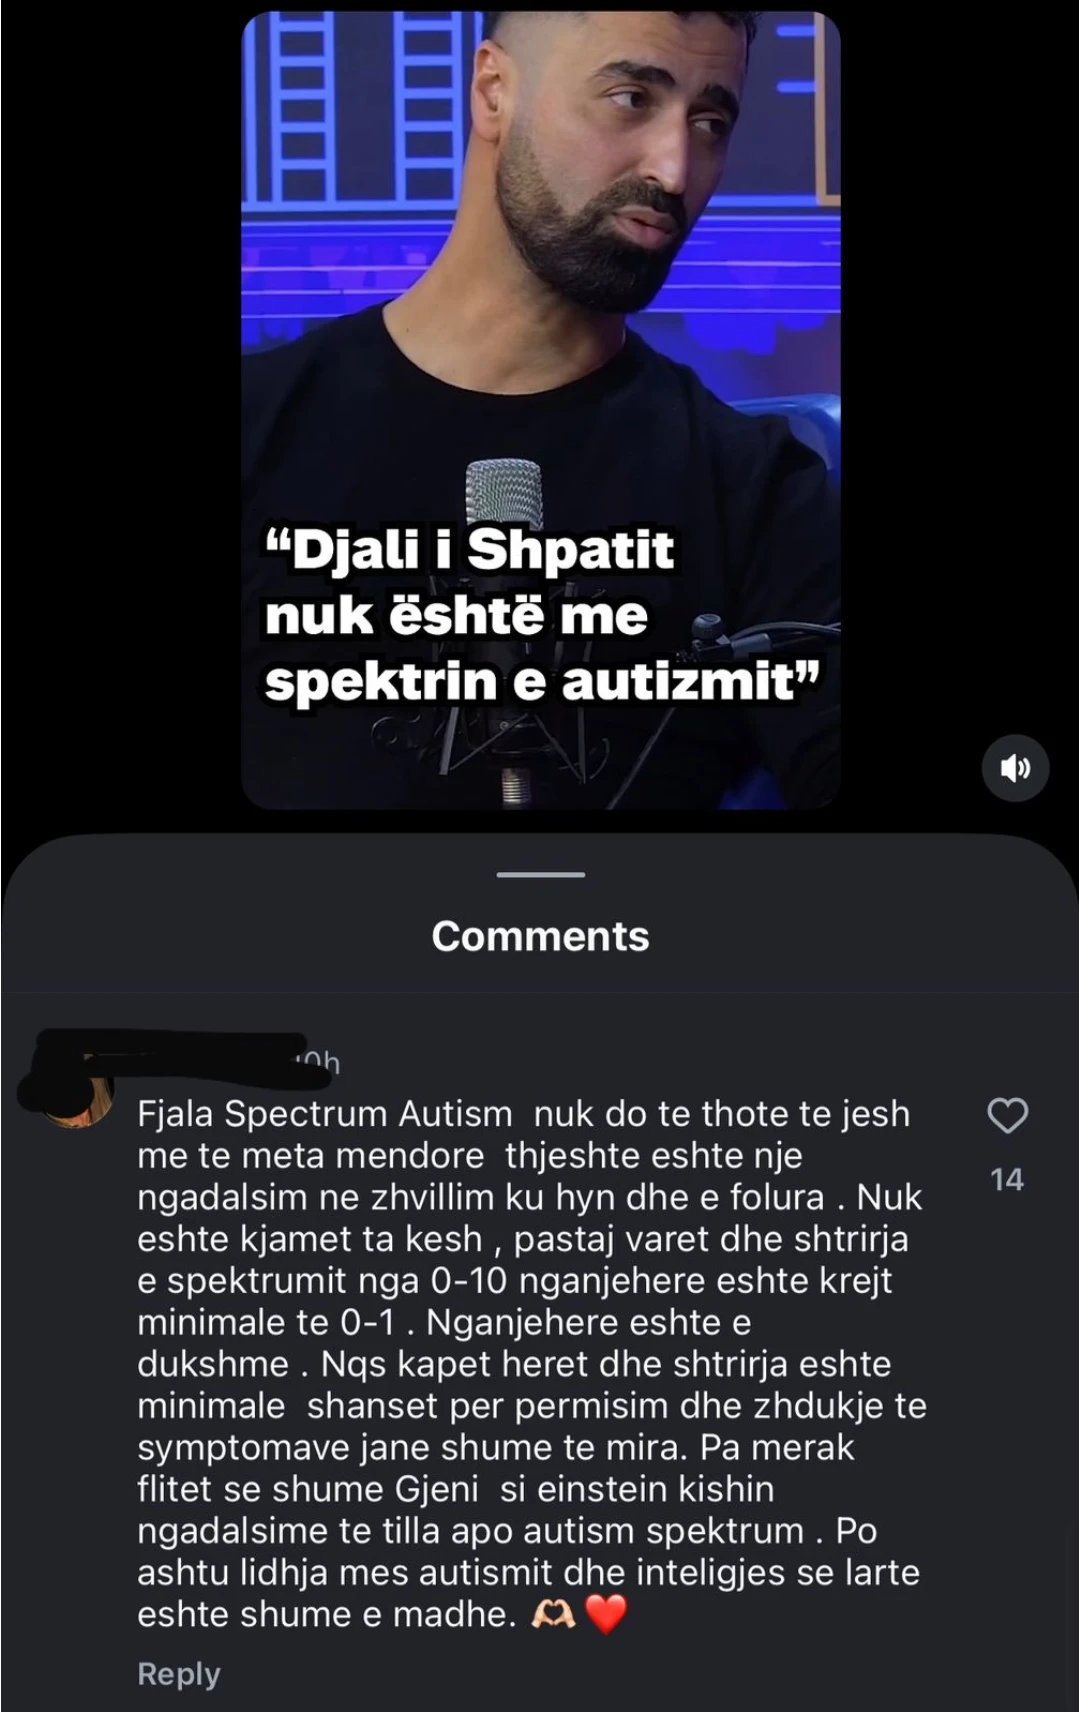Tap the red heart emoji ending the comment
Viewport: 1079px width, 1712px height.
pyautogui.click(x=605, y=1614)
